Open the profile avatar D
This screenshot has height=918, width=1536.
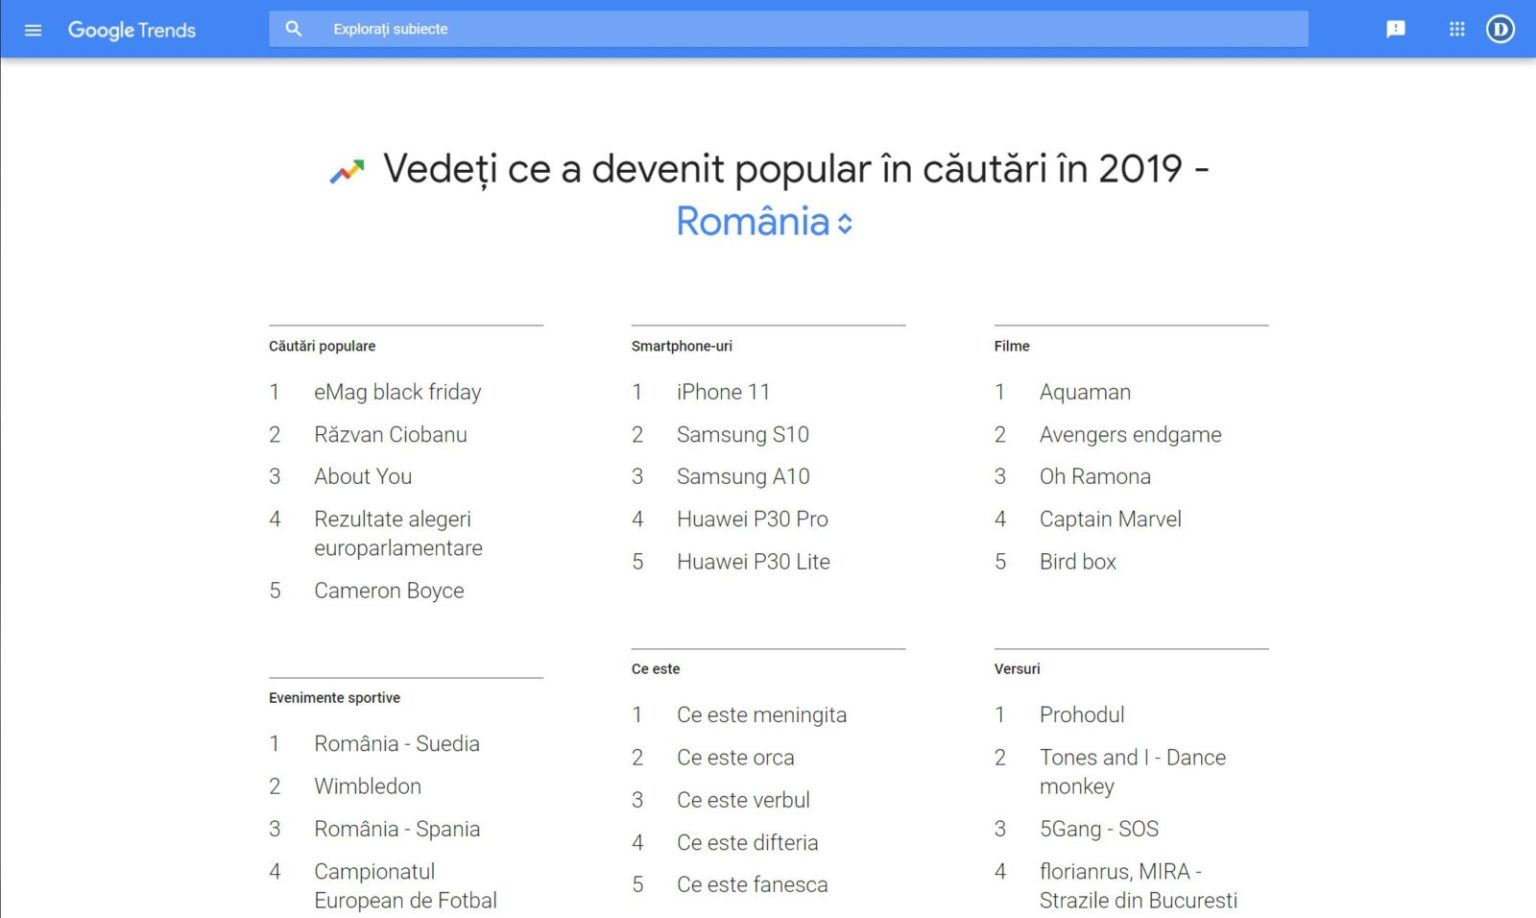(x=1499, y=29)
